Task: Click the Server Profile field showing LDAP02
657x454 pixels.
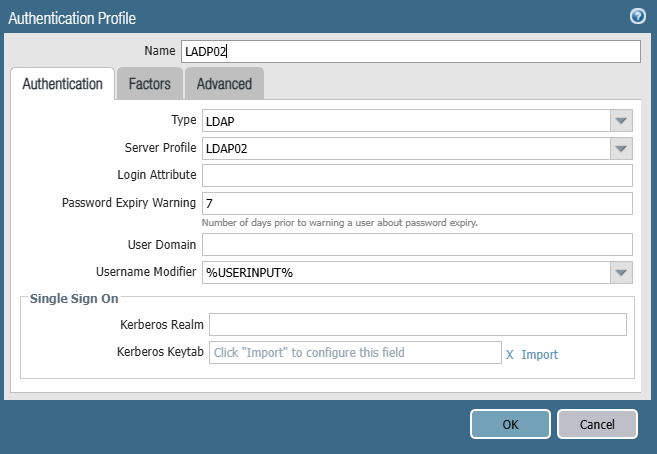Action: coord(406,148)
